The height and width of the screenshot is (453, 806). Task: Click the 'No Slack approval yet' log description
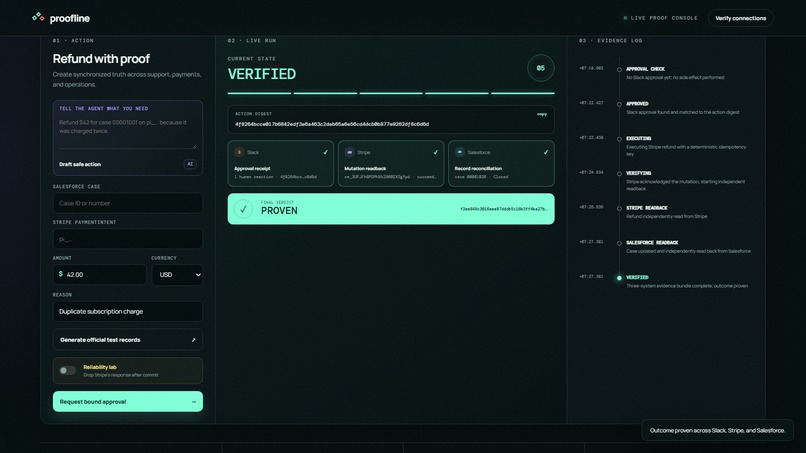click(675, 78)
